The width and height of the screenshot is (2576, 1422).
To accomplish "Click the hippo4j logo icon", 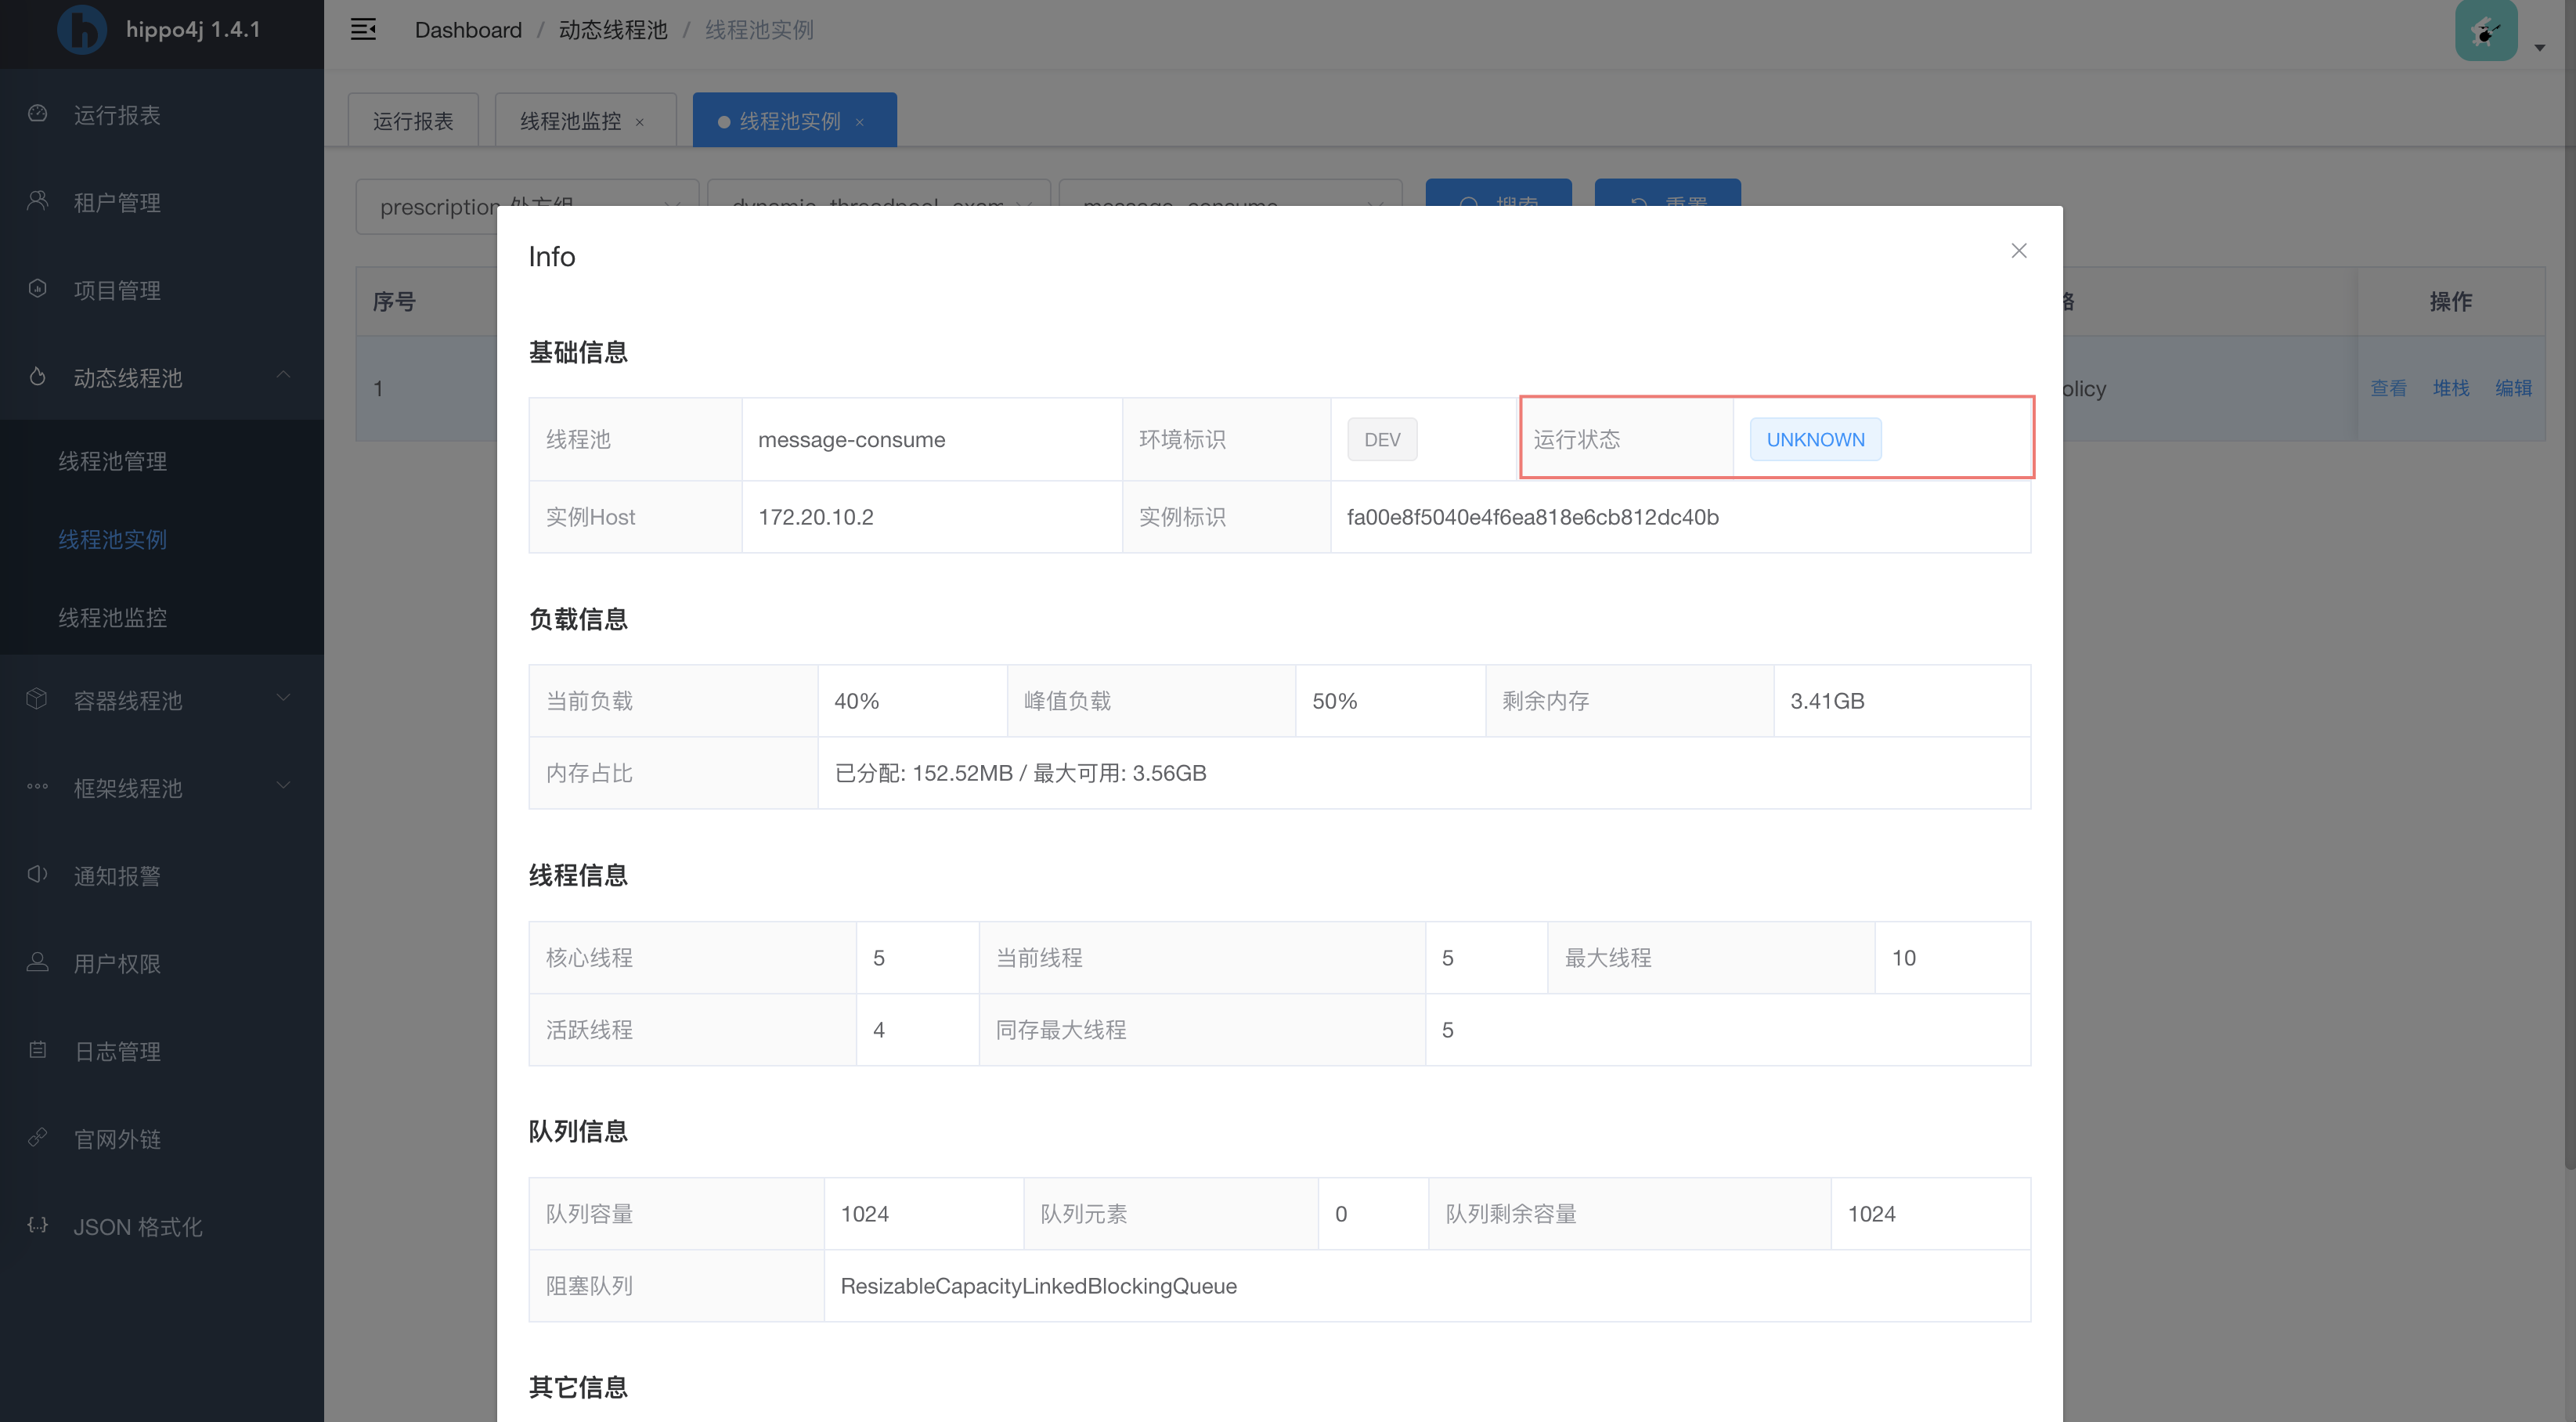I will pyautogui.click(x=82, y=30).
